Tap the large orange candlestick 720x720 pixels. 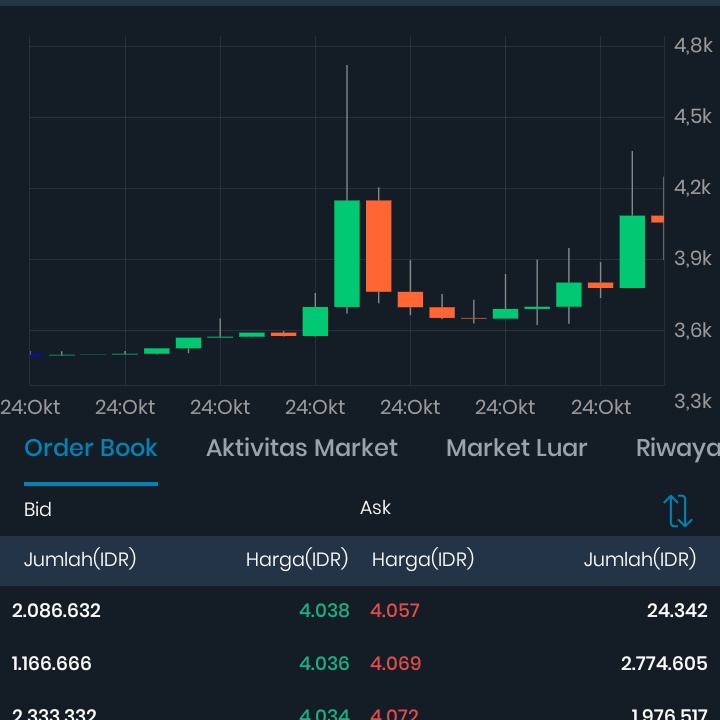pos(379,246)
